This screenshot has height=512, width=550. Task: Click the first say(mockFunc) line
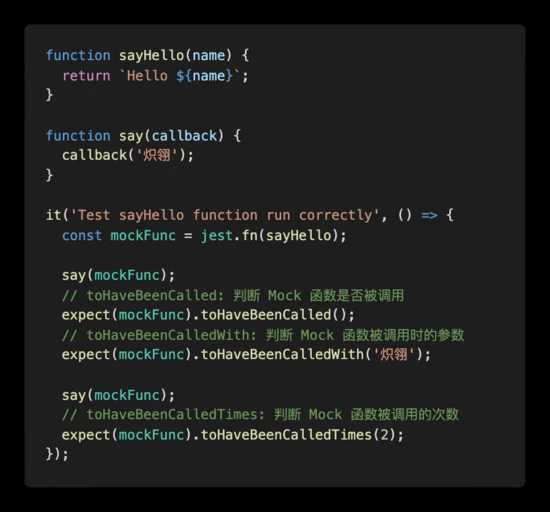[118, 275]
